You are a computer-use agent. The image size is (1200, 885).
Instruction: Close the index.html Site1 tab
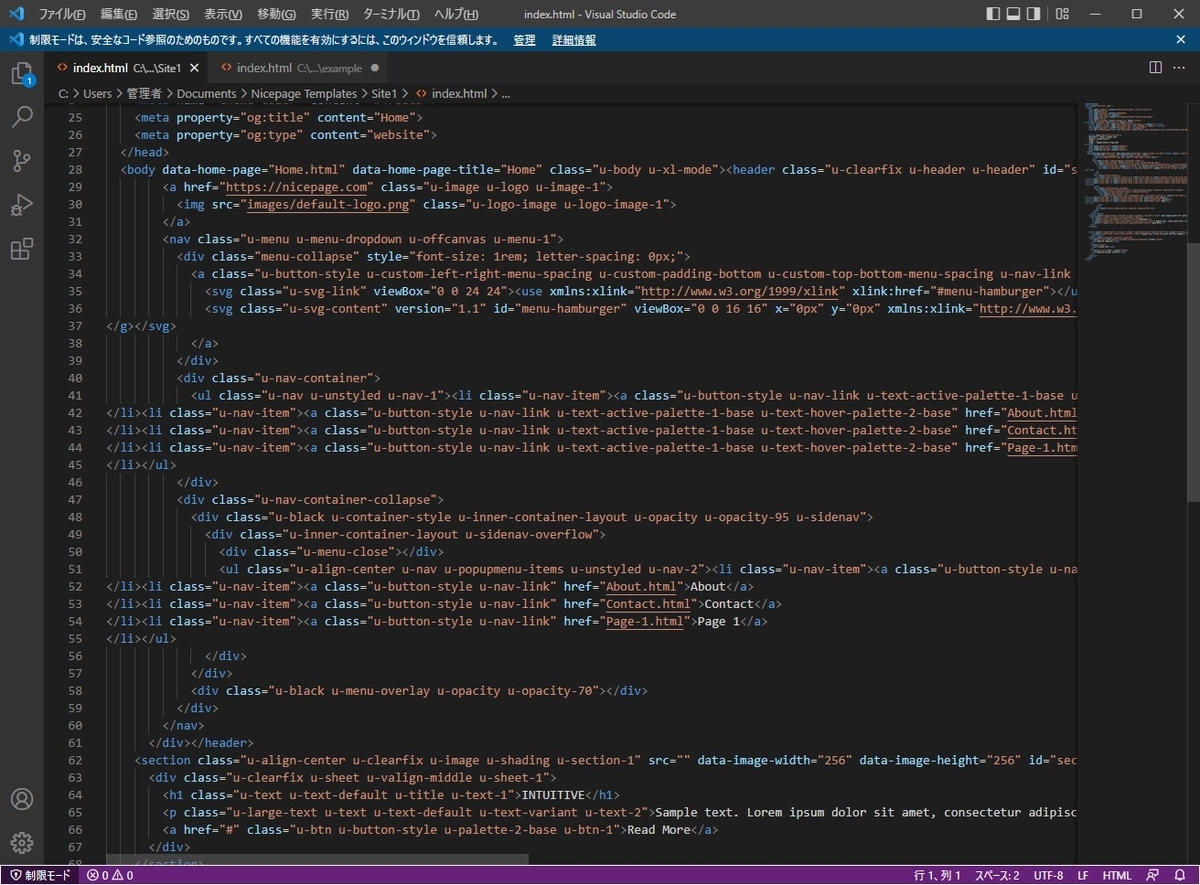(x=194, y=68)
